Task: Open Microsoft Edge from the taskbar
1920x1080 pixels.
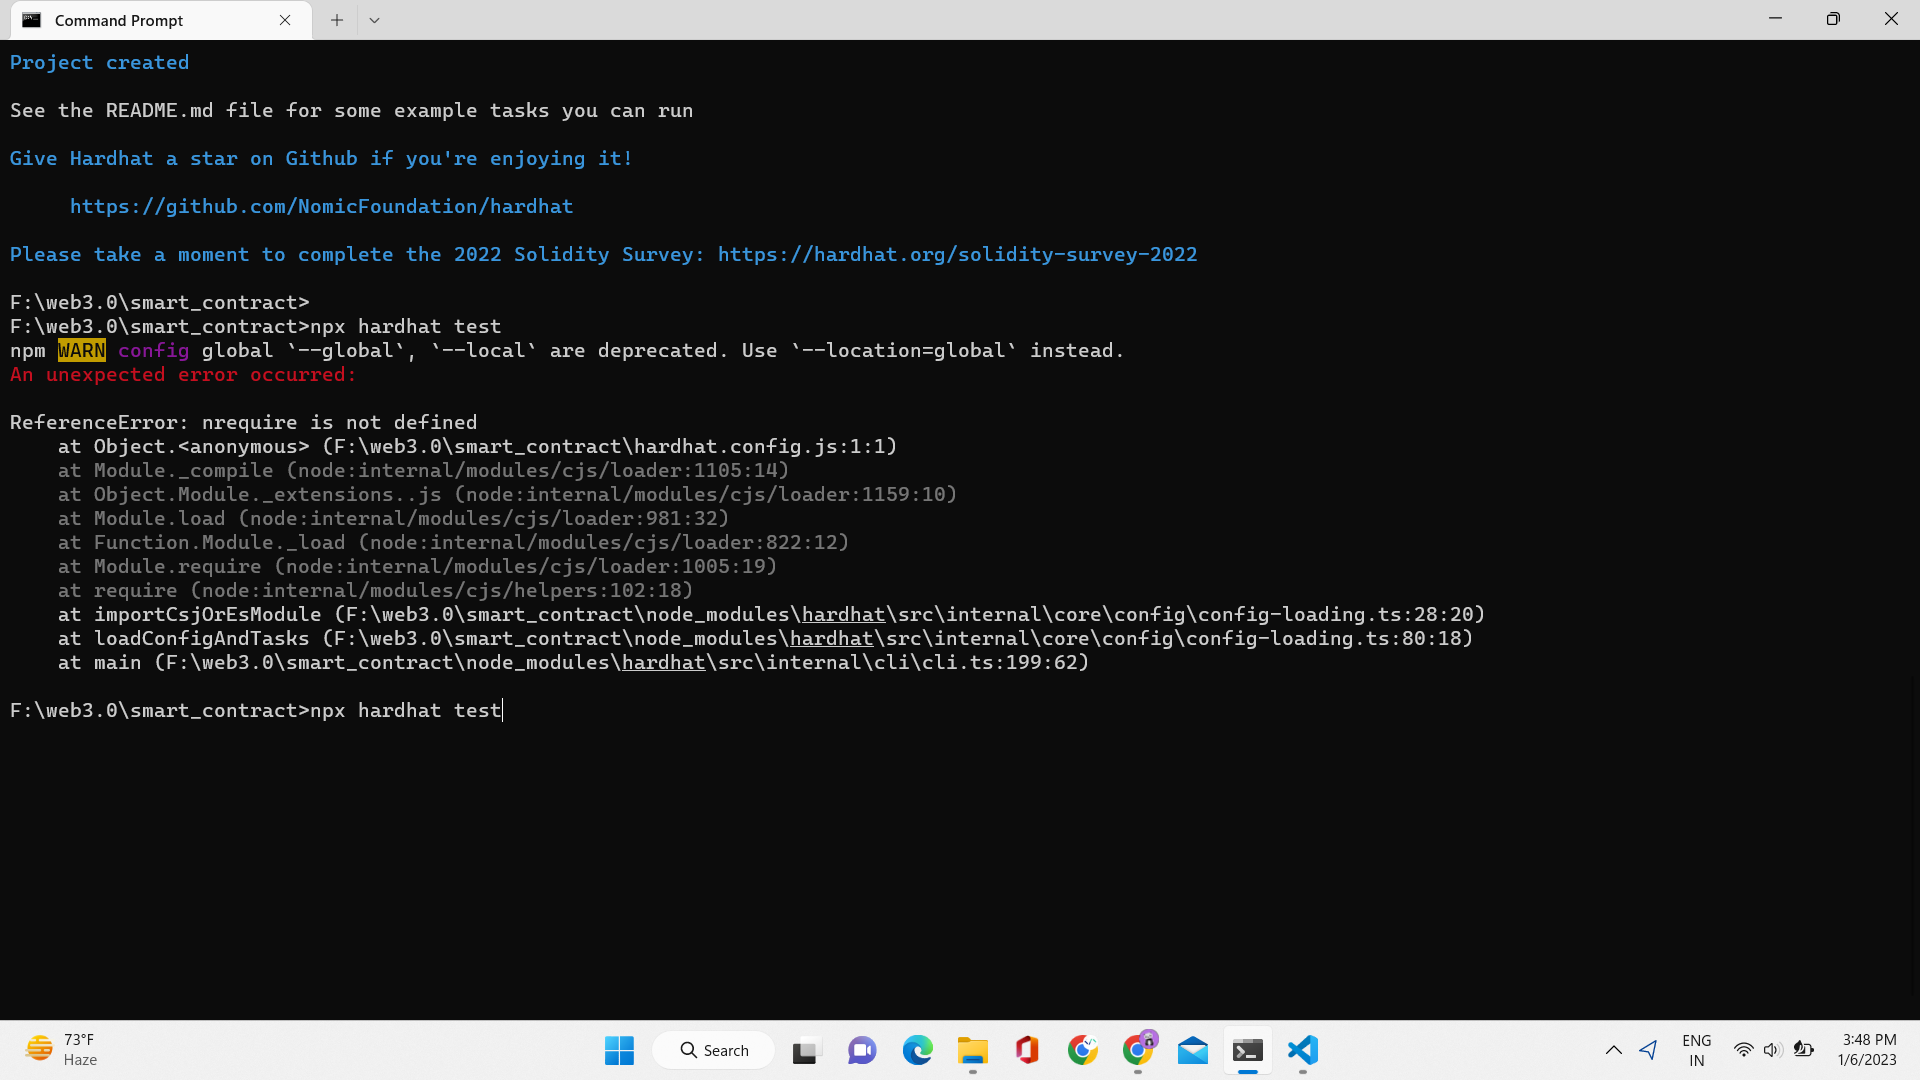Action: tap(917, 1050)
